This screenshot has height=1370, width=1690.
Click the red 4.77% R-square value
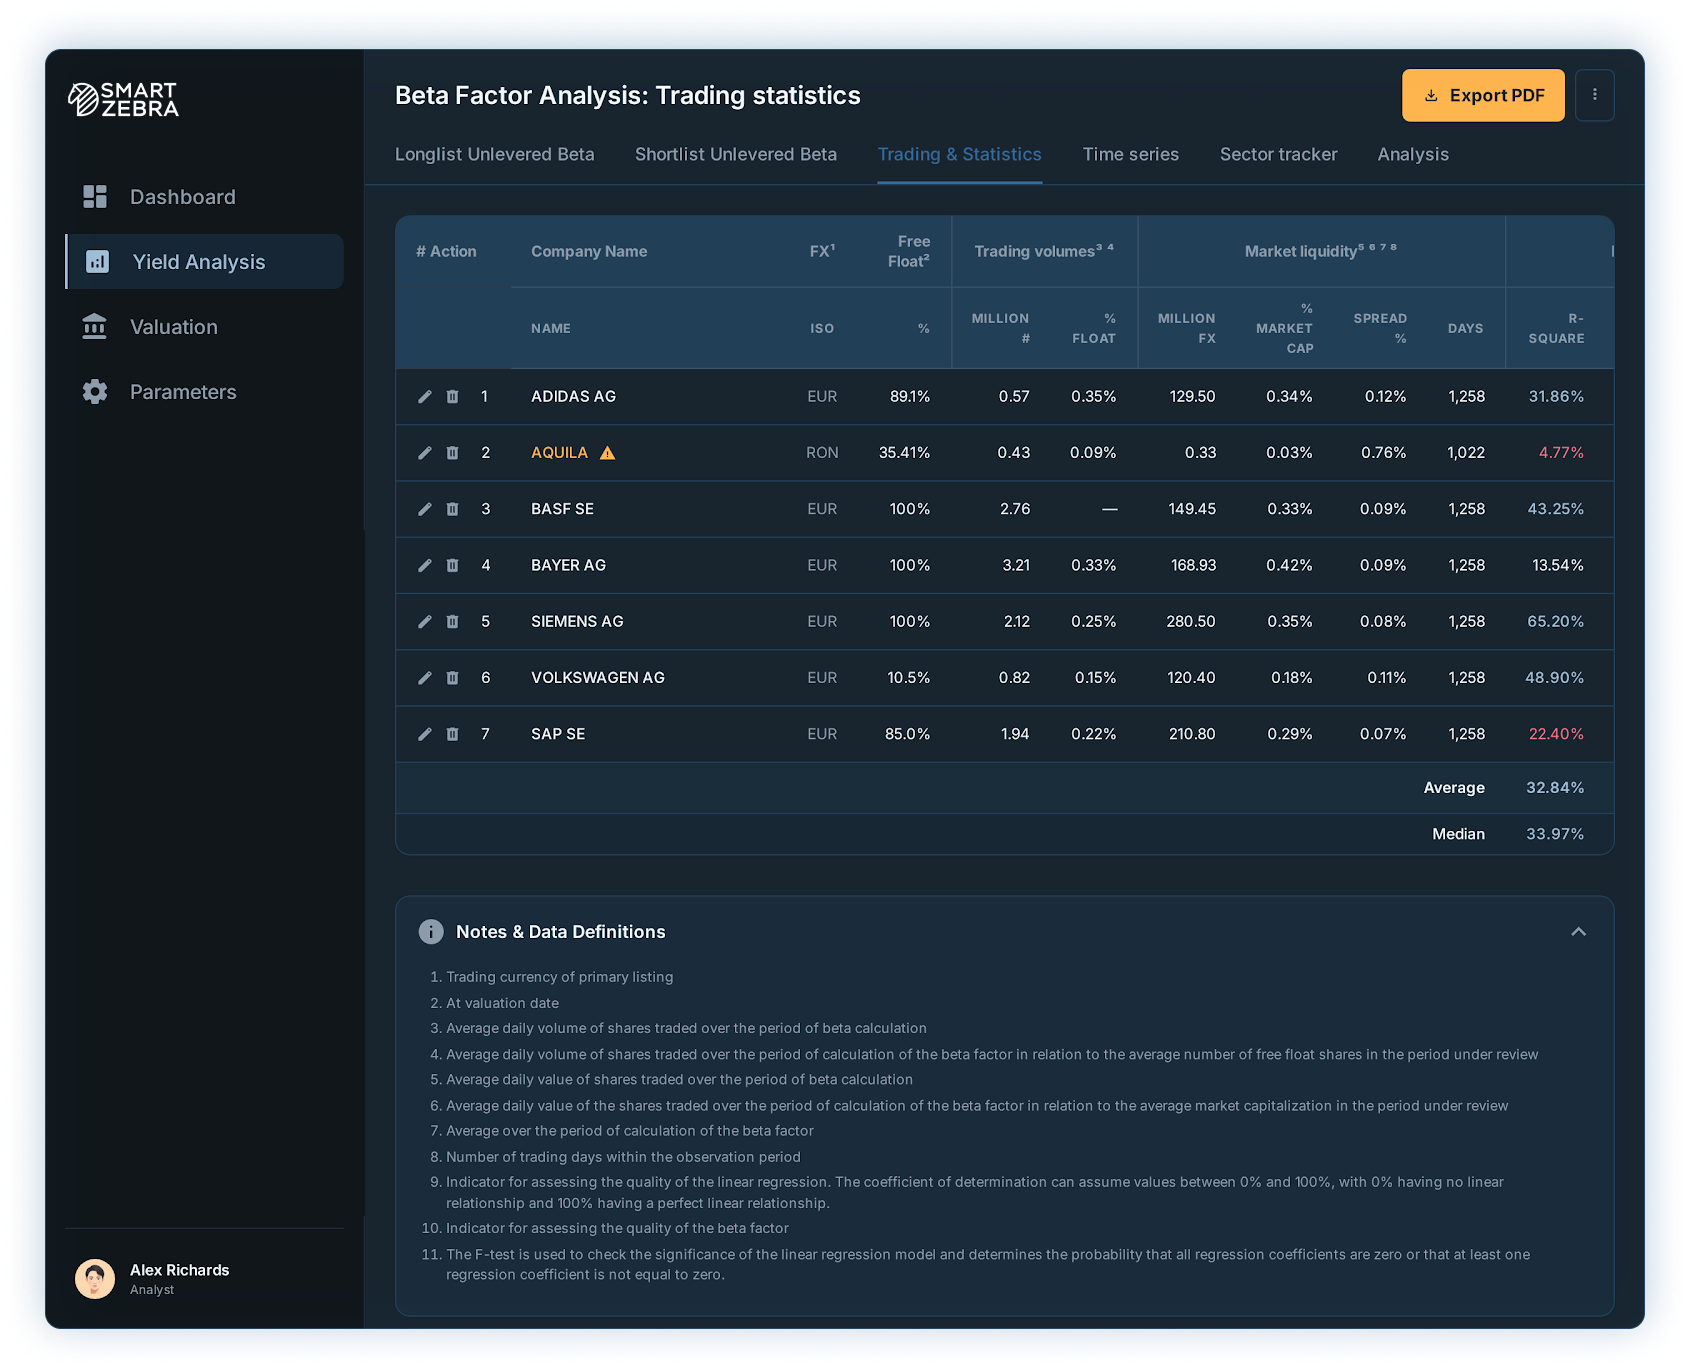[1562, 453]
